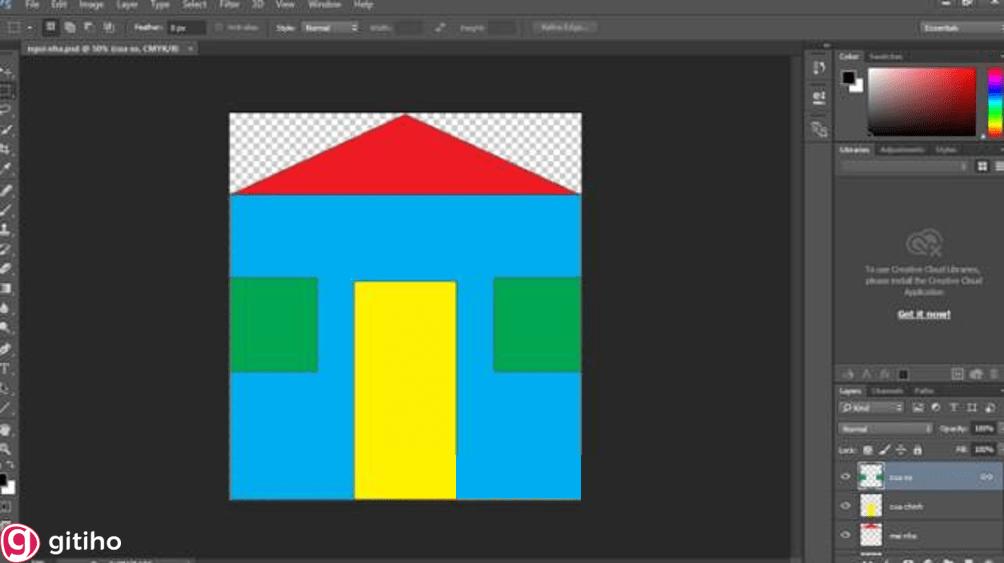The image size is (1004, 563).
Task: Pick a color in the red color field
Action: [921, 102]
